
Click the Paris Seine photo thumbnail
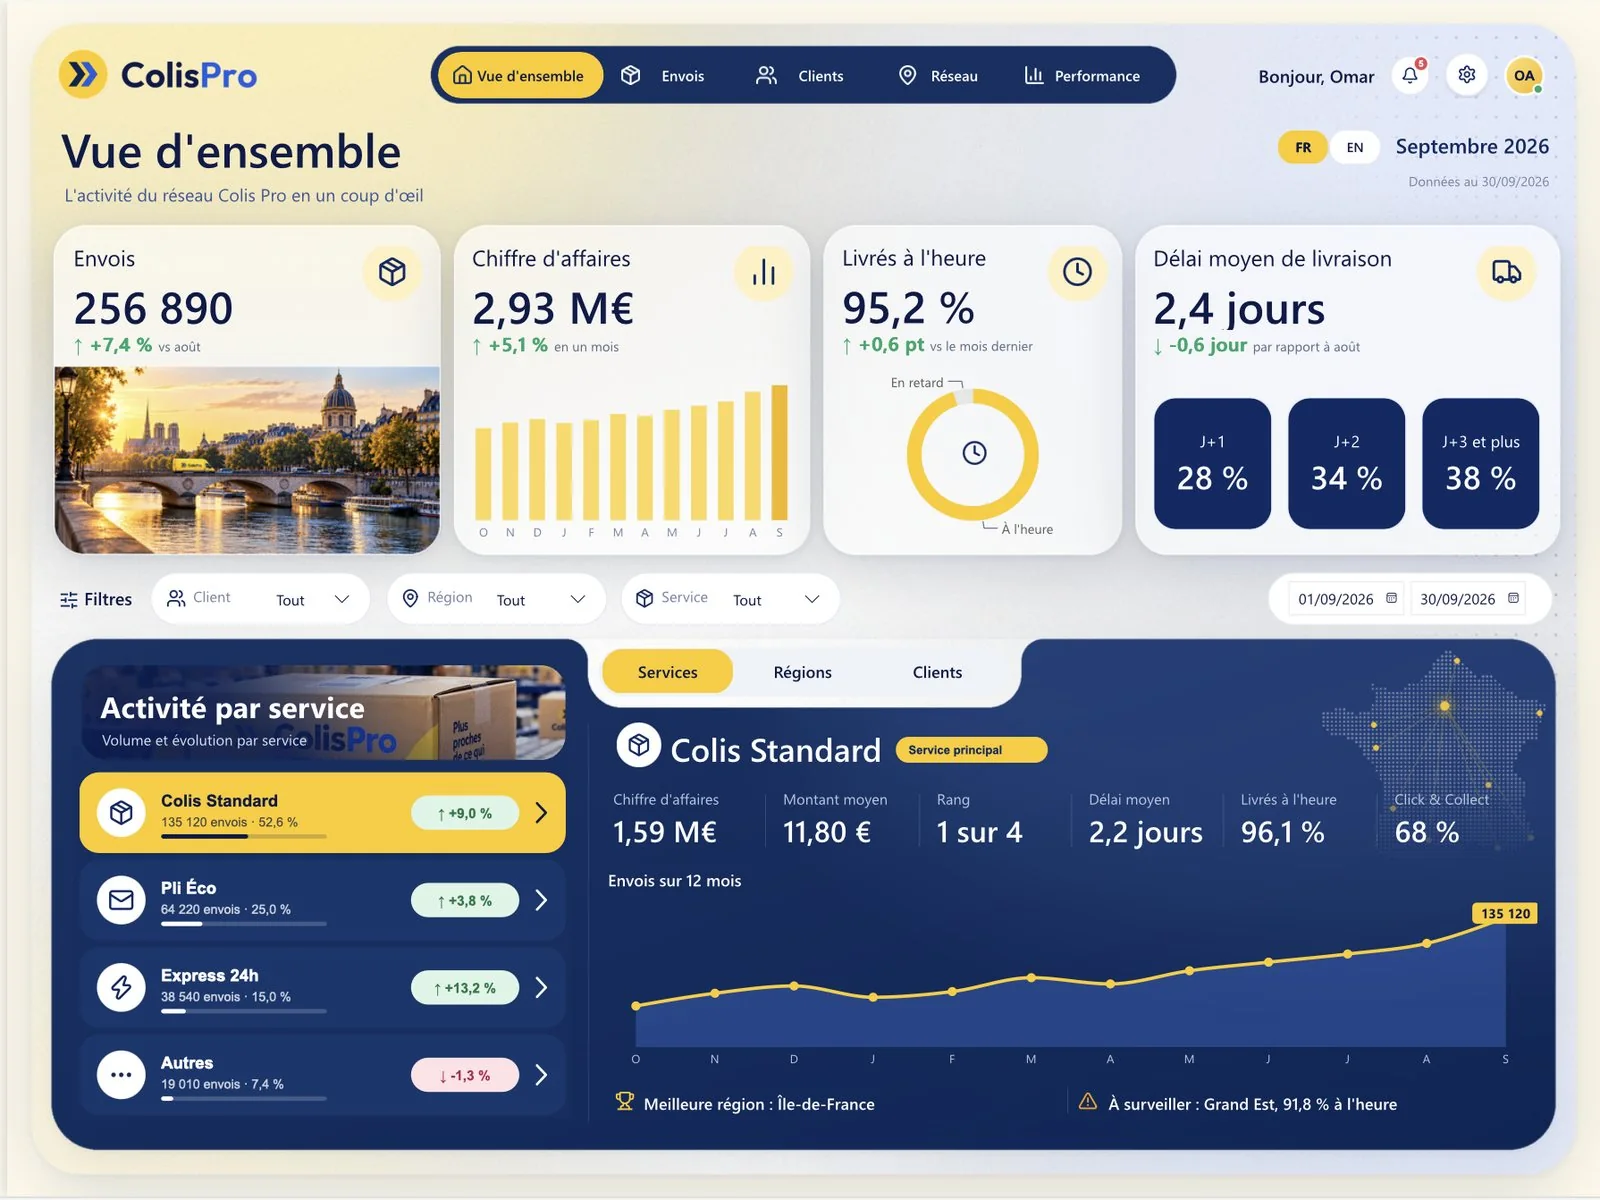[247, 460]
